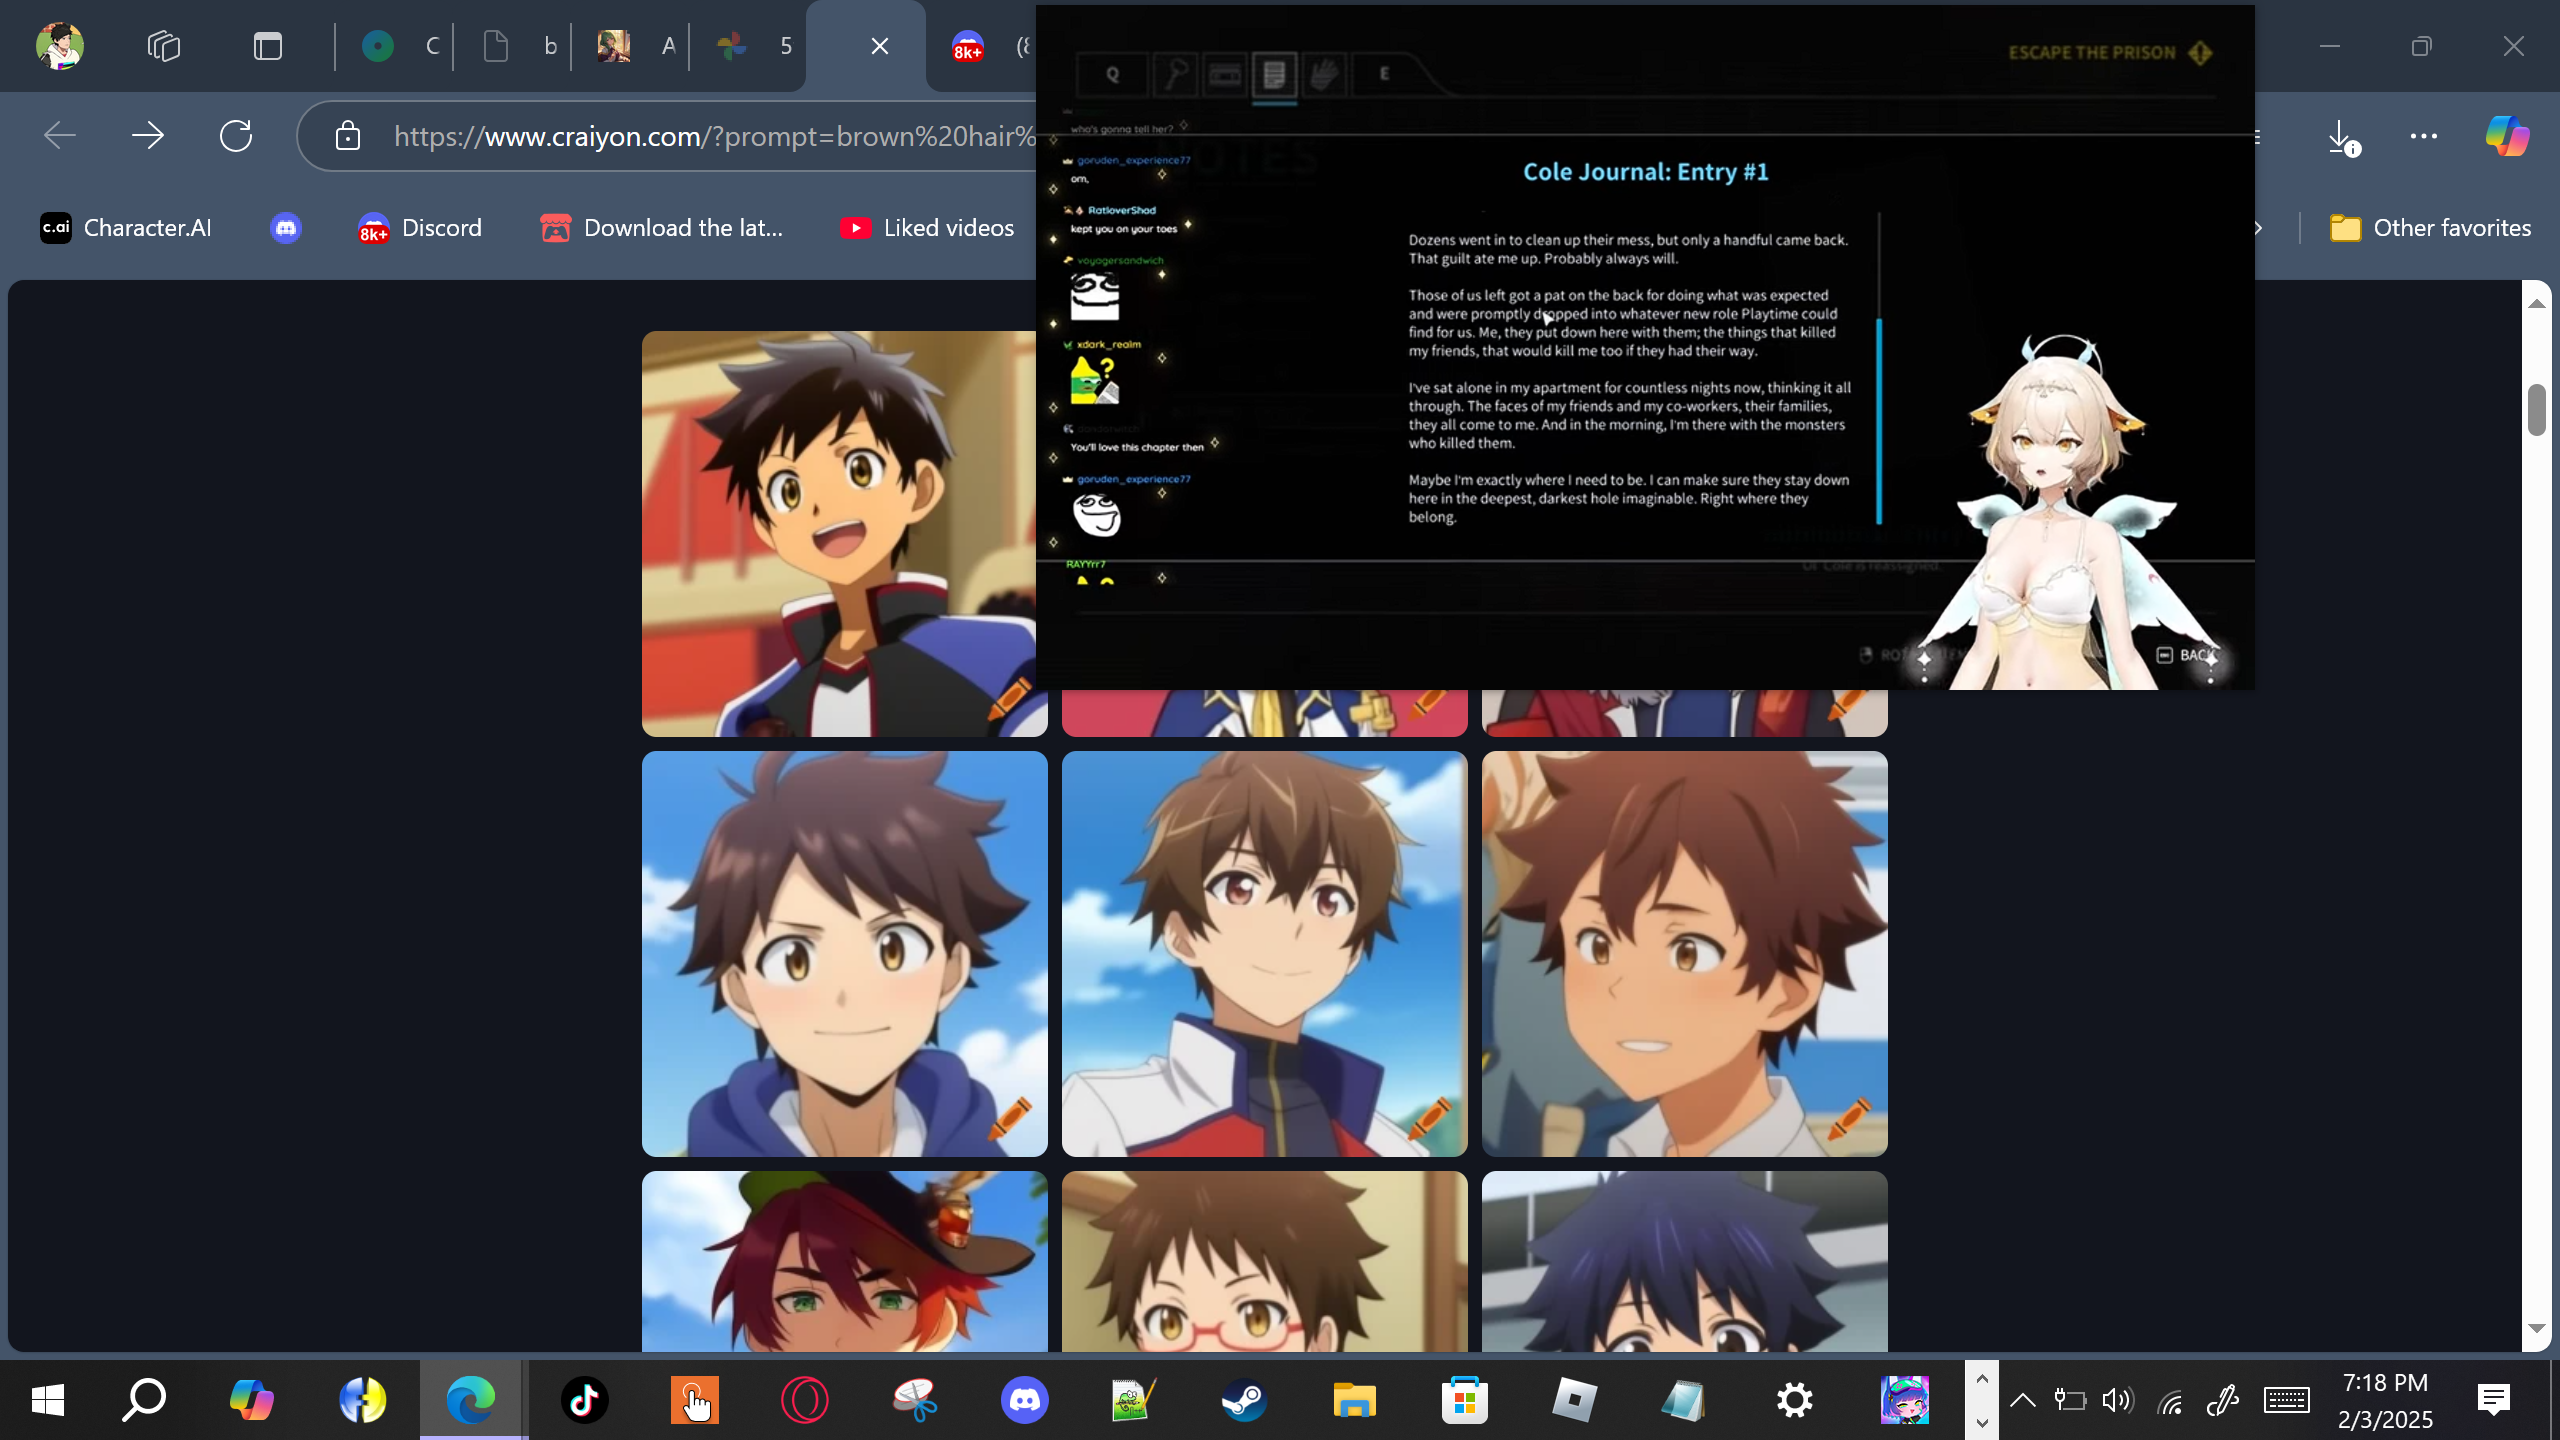This screenshot has height=1440, width=2560.
Task: Go back to the previous page
Action: (x=60, y=135)
